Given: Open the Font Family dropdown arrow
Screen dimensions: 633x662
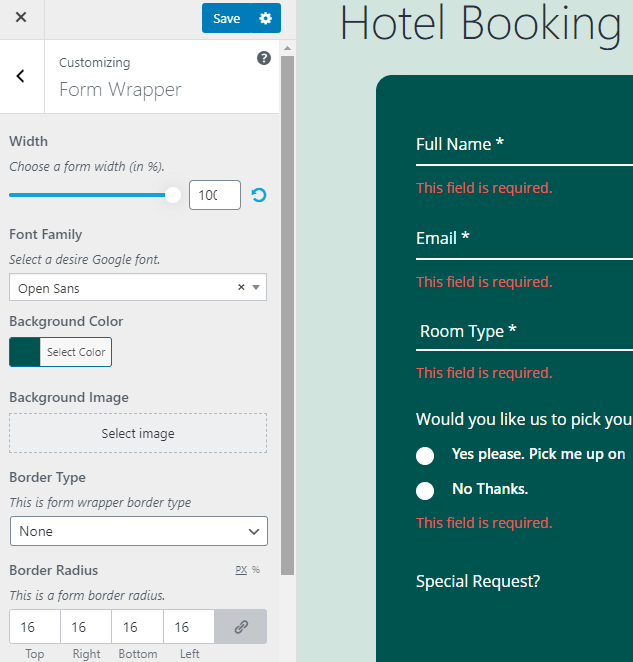Looking at the screenshot, I should 256,287.
